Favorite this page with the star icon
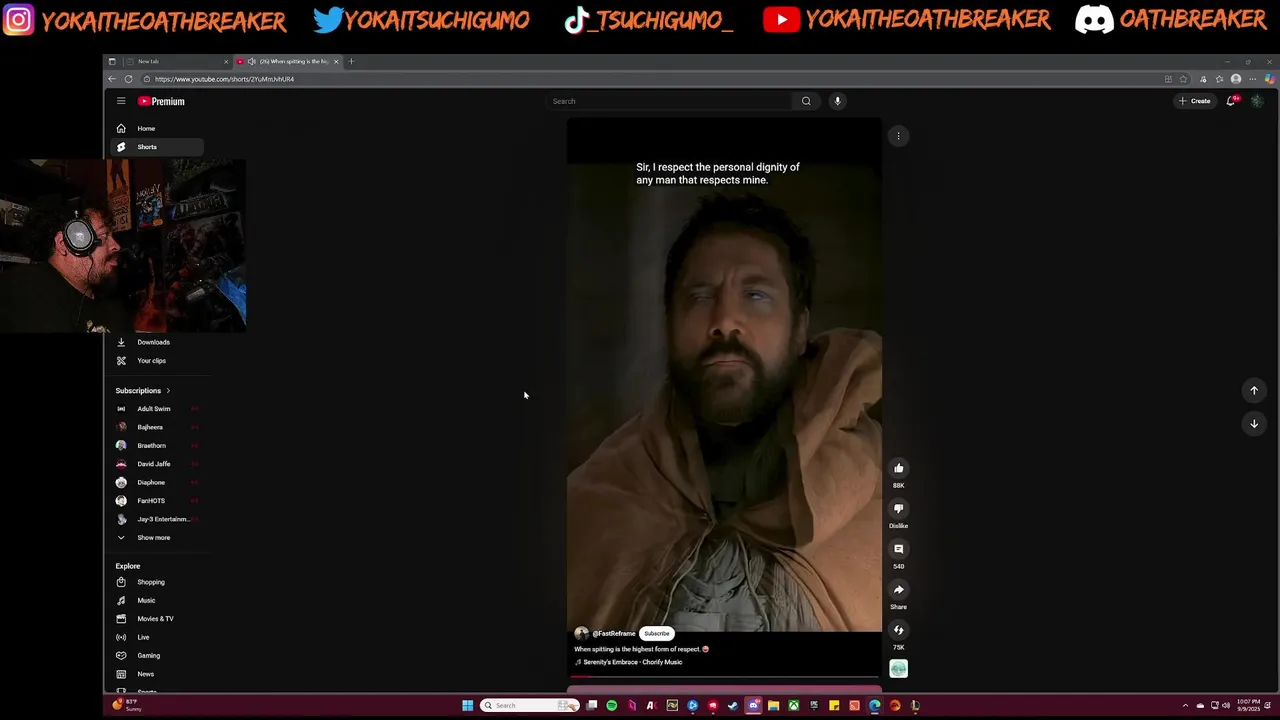Screen dimensions: 1280x720 coord(1184,79)
